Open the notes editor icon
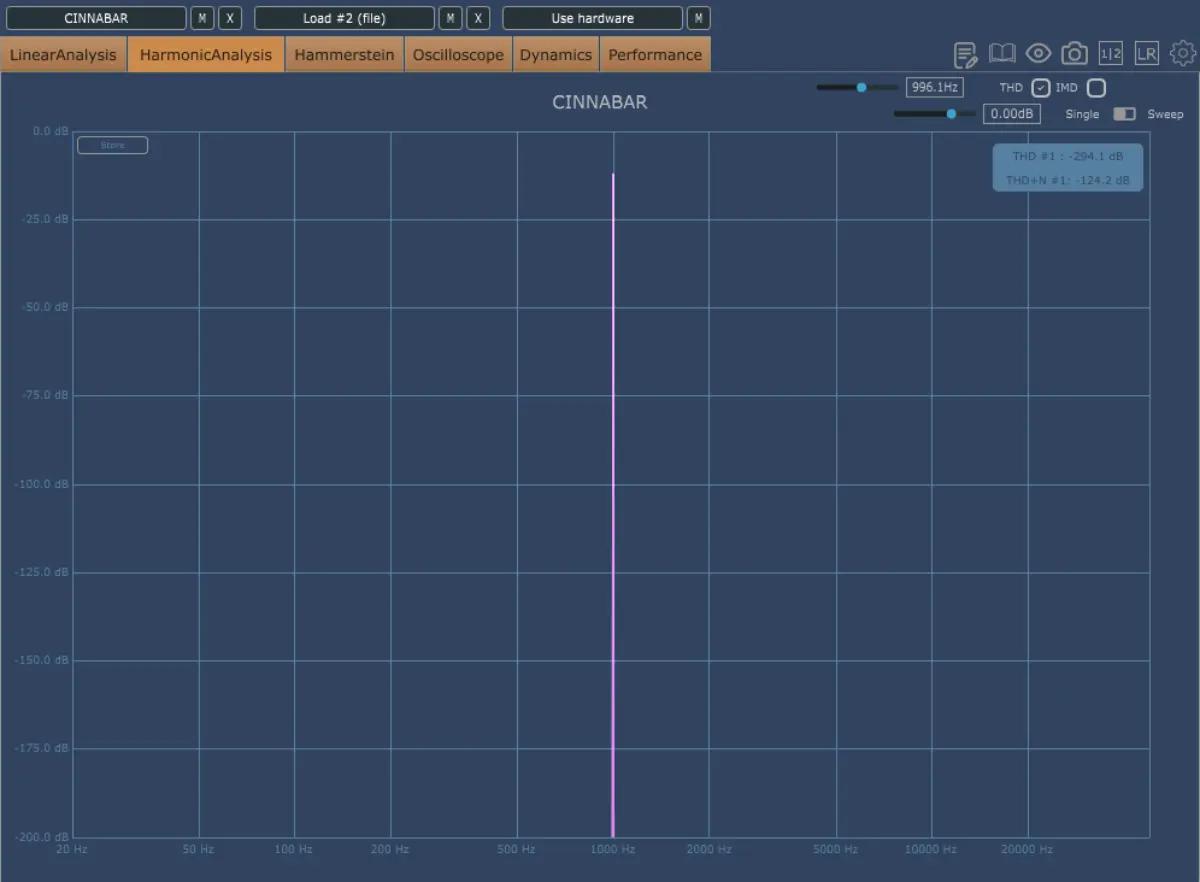 click(x=965, y=54)
